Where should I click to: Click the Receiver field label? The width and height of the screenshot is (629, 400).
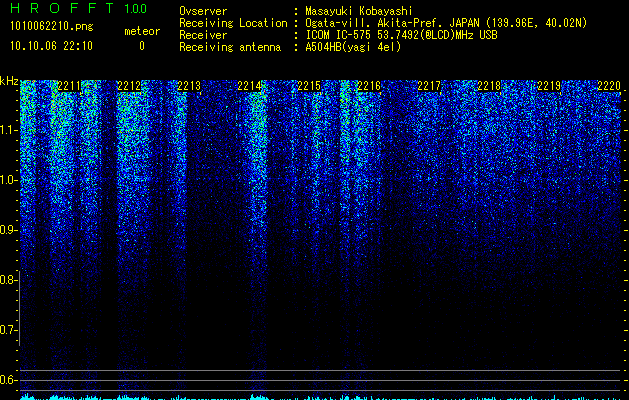[x=203, y=35]
